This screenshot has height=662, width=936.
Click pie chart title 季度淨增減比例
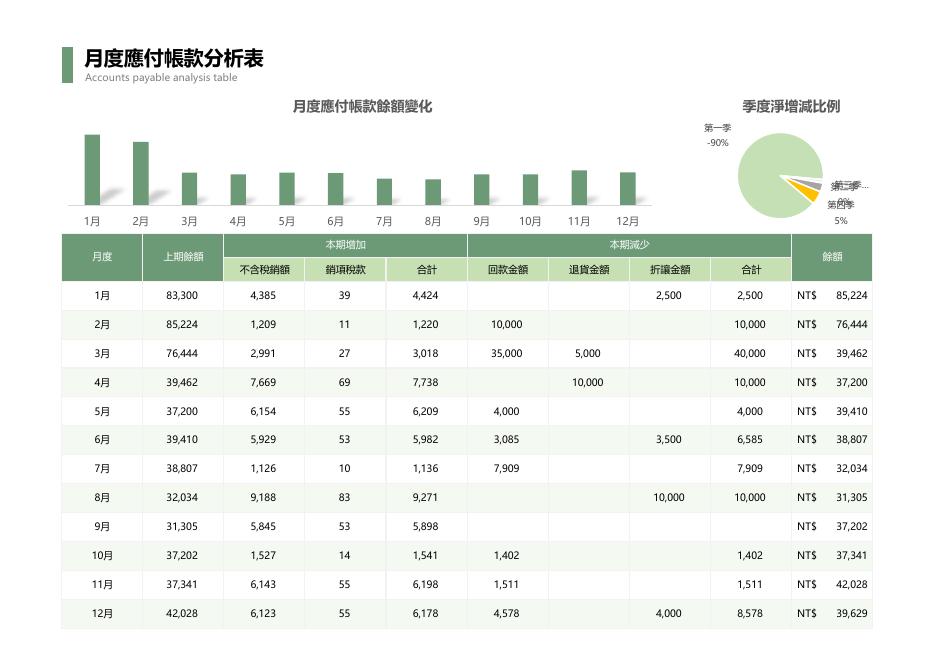(791, 107)
